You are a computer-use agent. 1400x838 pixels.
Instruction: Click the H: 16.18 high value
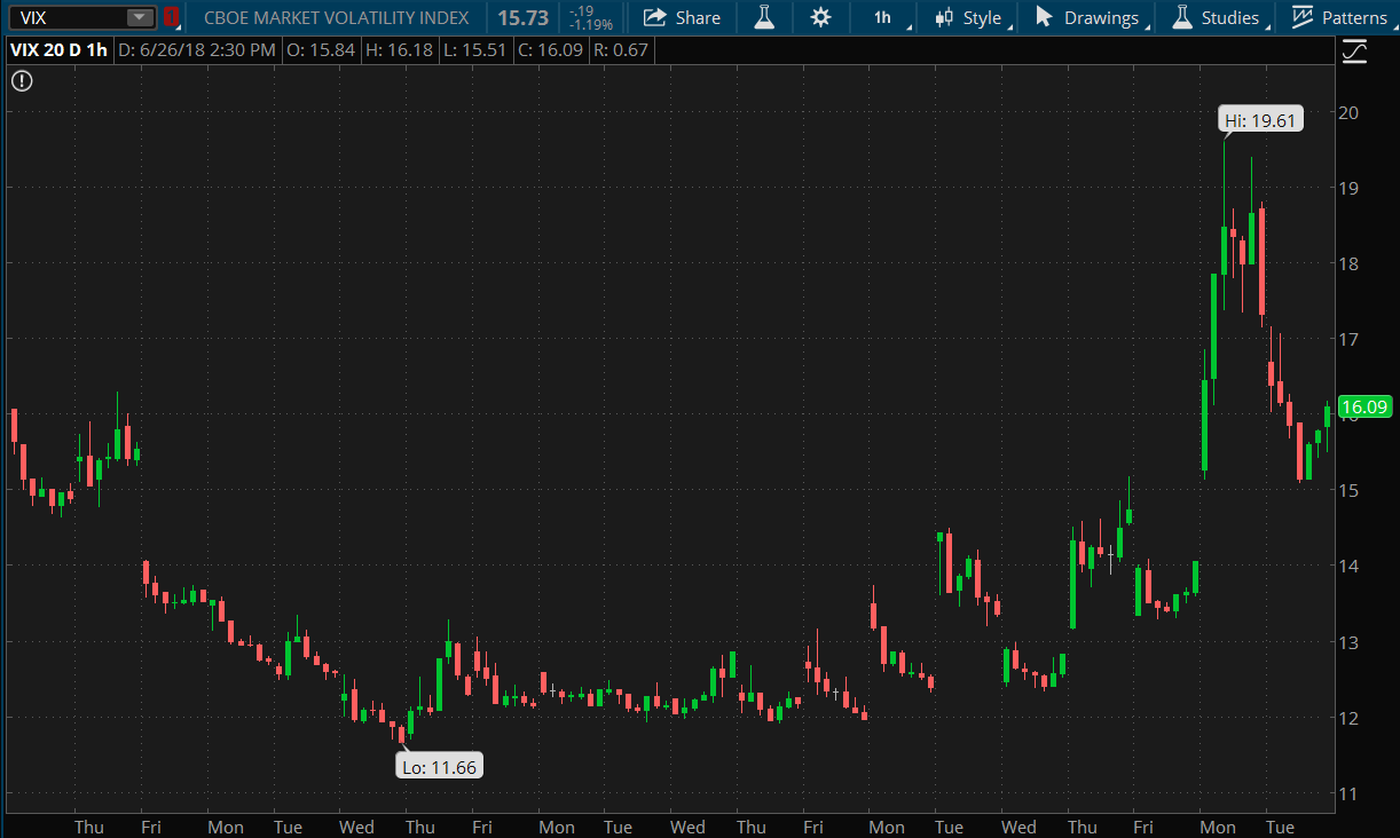(x=398, y=50)
